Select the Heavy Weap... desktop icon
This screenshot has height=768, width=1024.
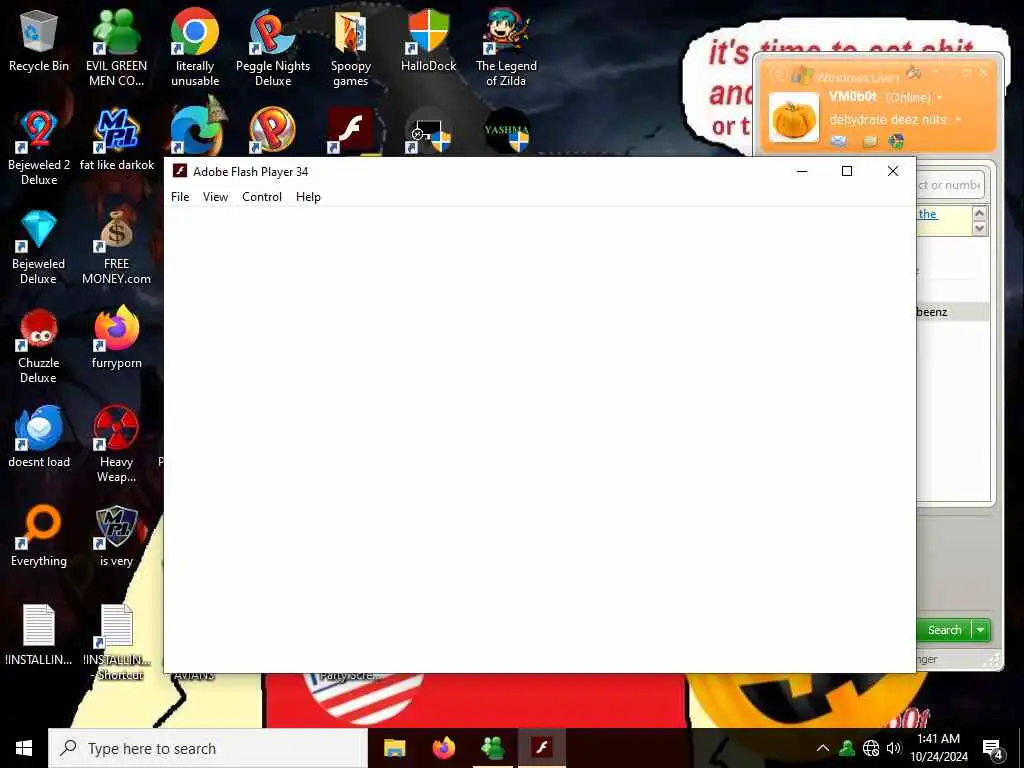point(116,444)
